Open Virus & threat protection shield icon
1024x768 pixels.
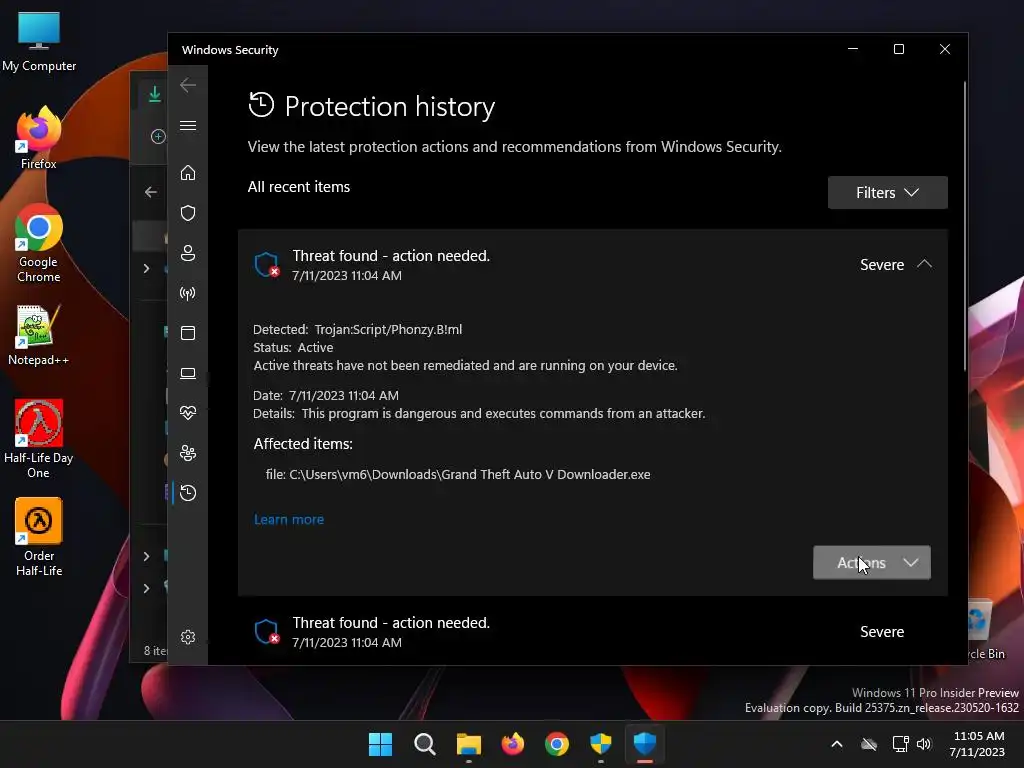188,213
